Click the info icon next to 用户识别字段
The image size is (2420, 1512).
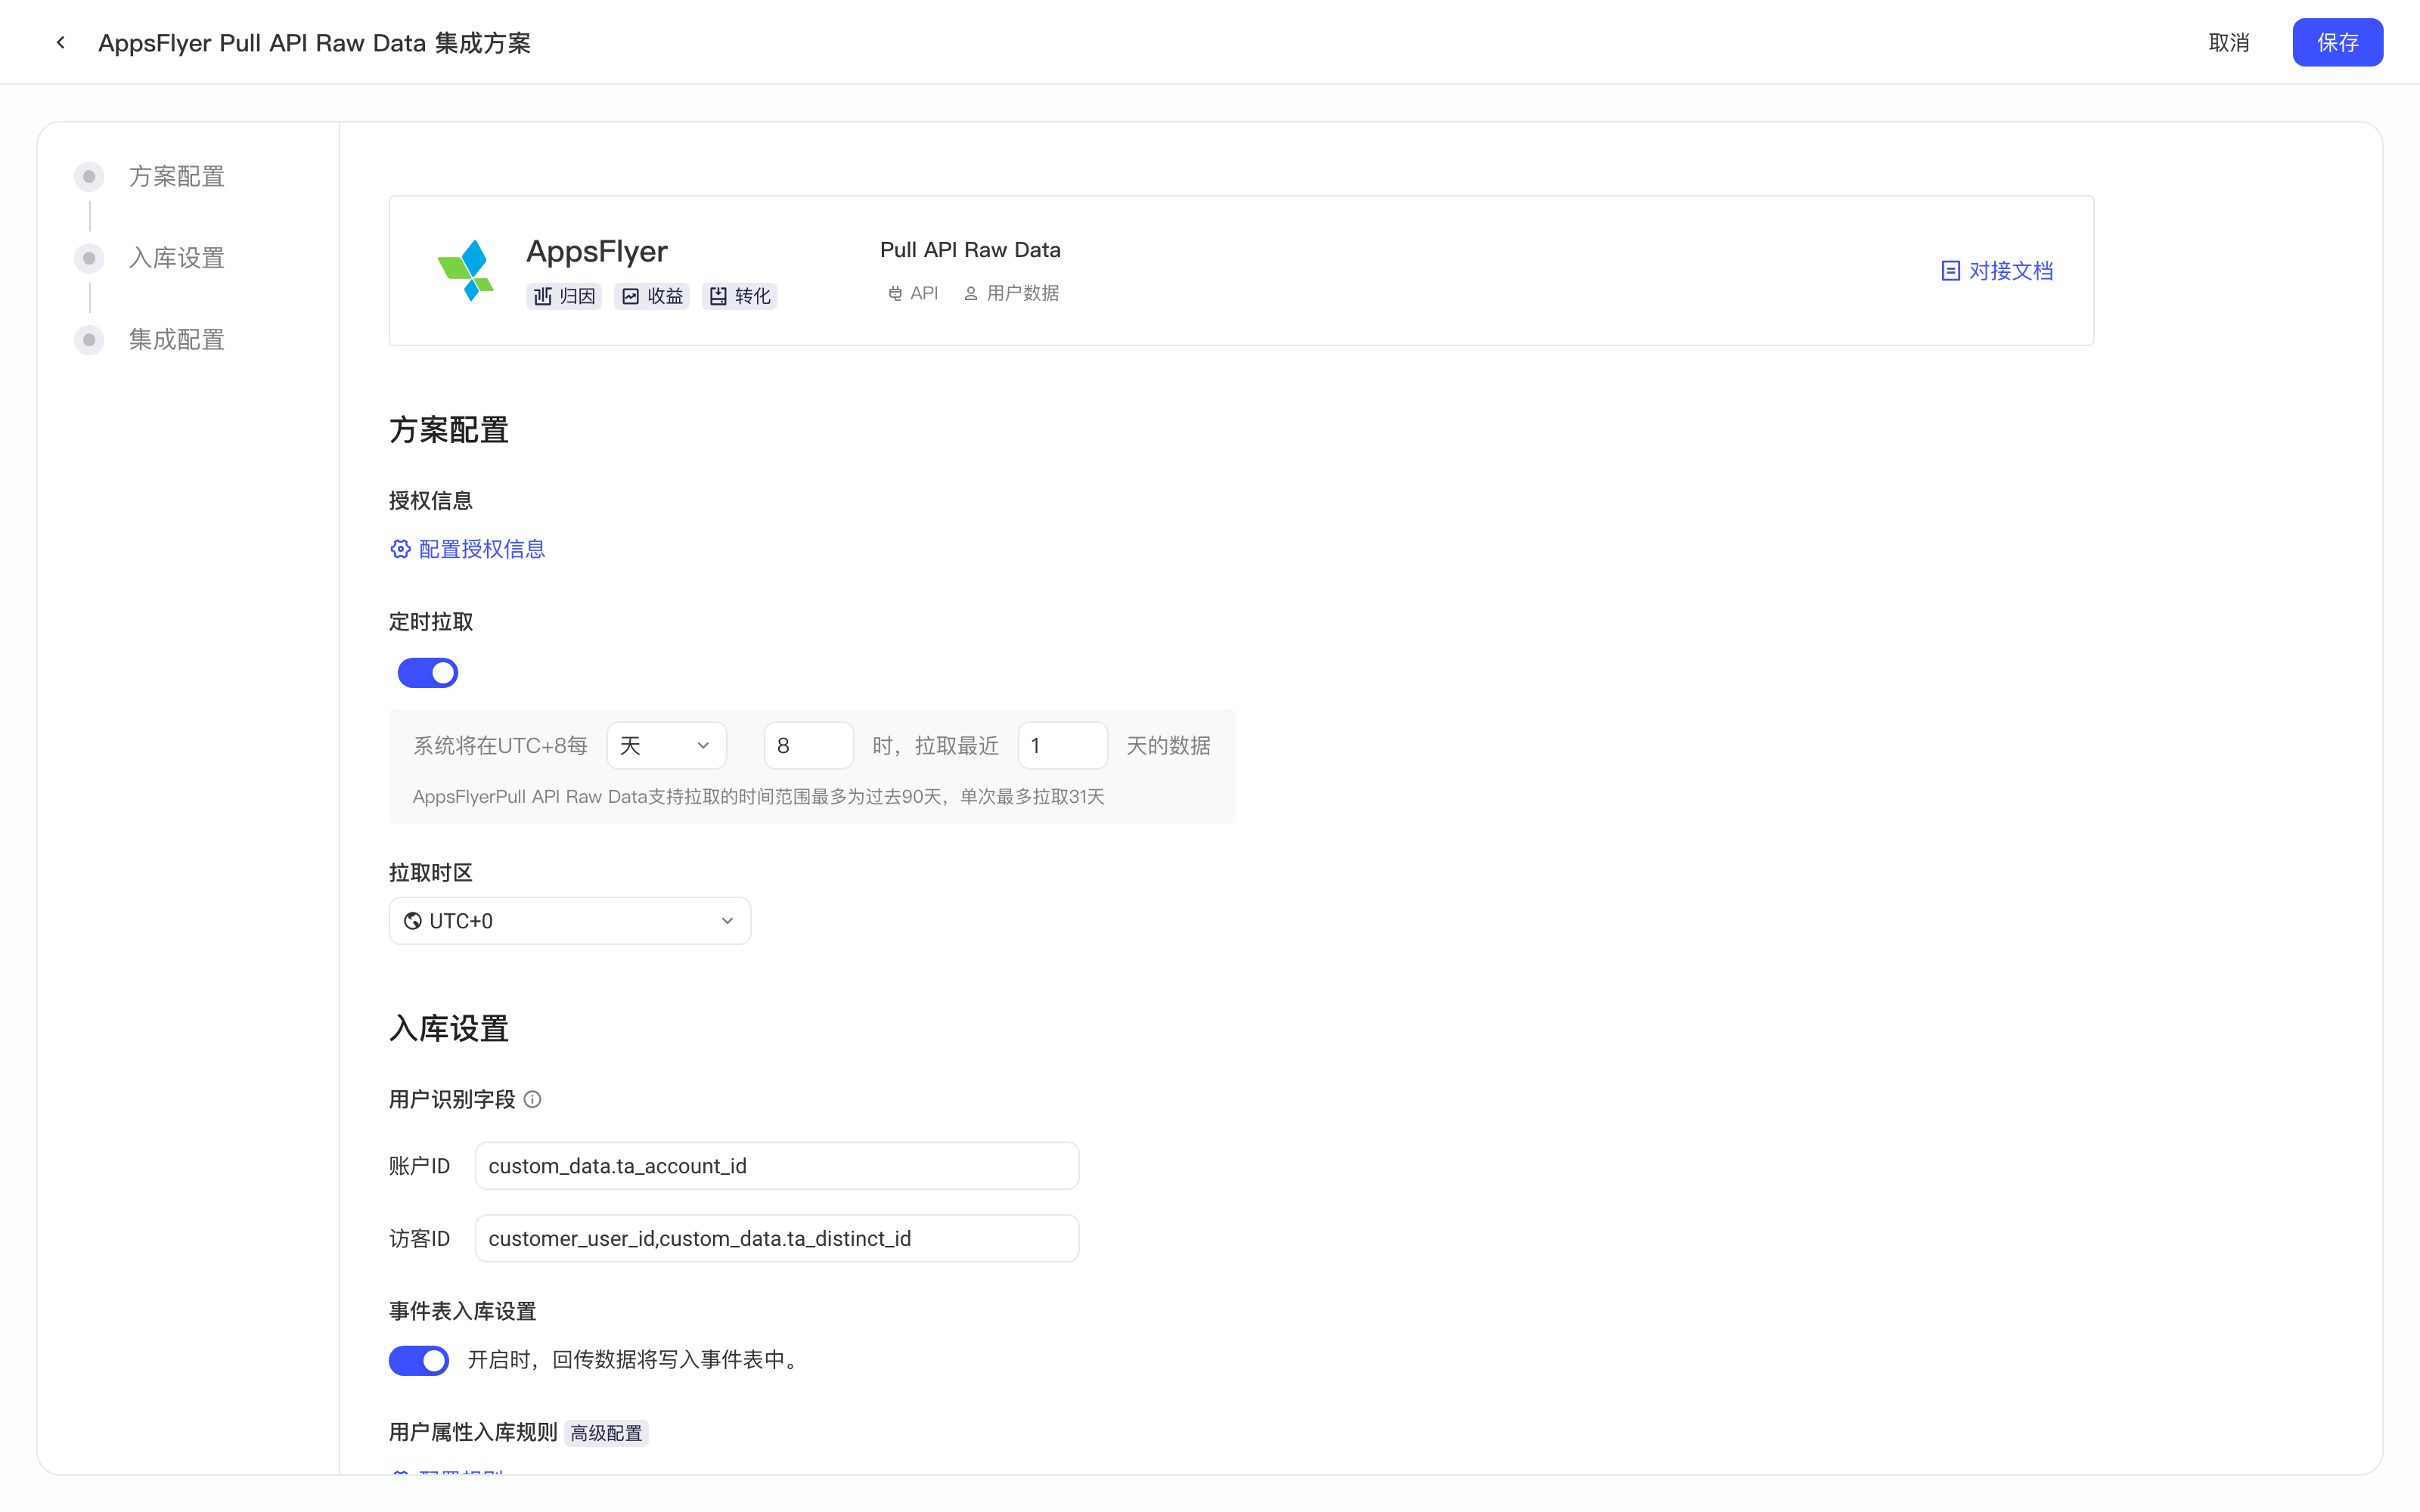coord(532,1099)
